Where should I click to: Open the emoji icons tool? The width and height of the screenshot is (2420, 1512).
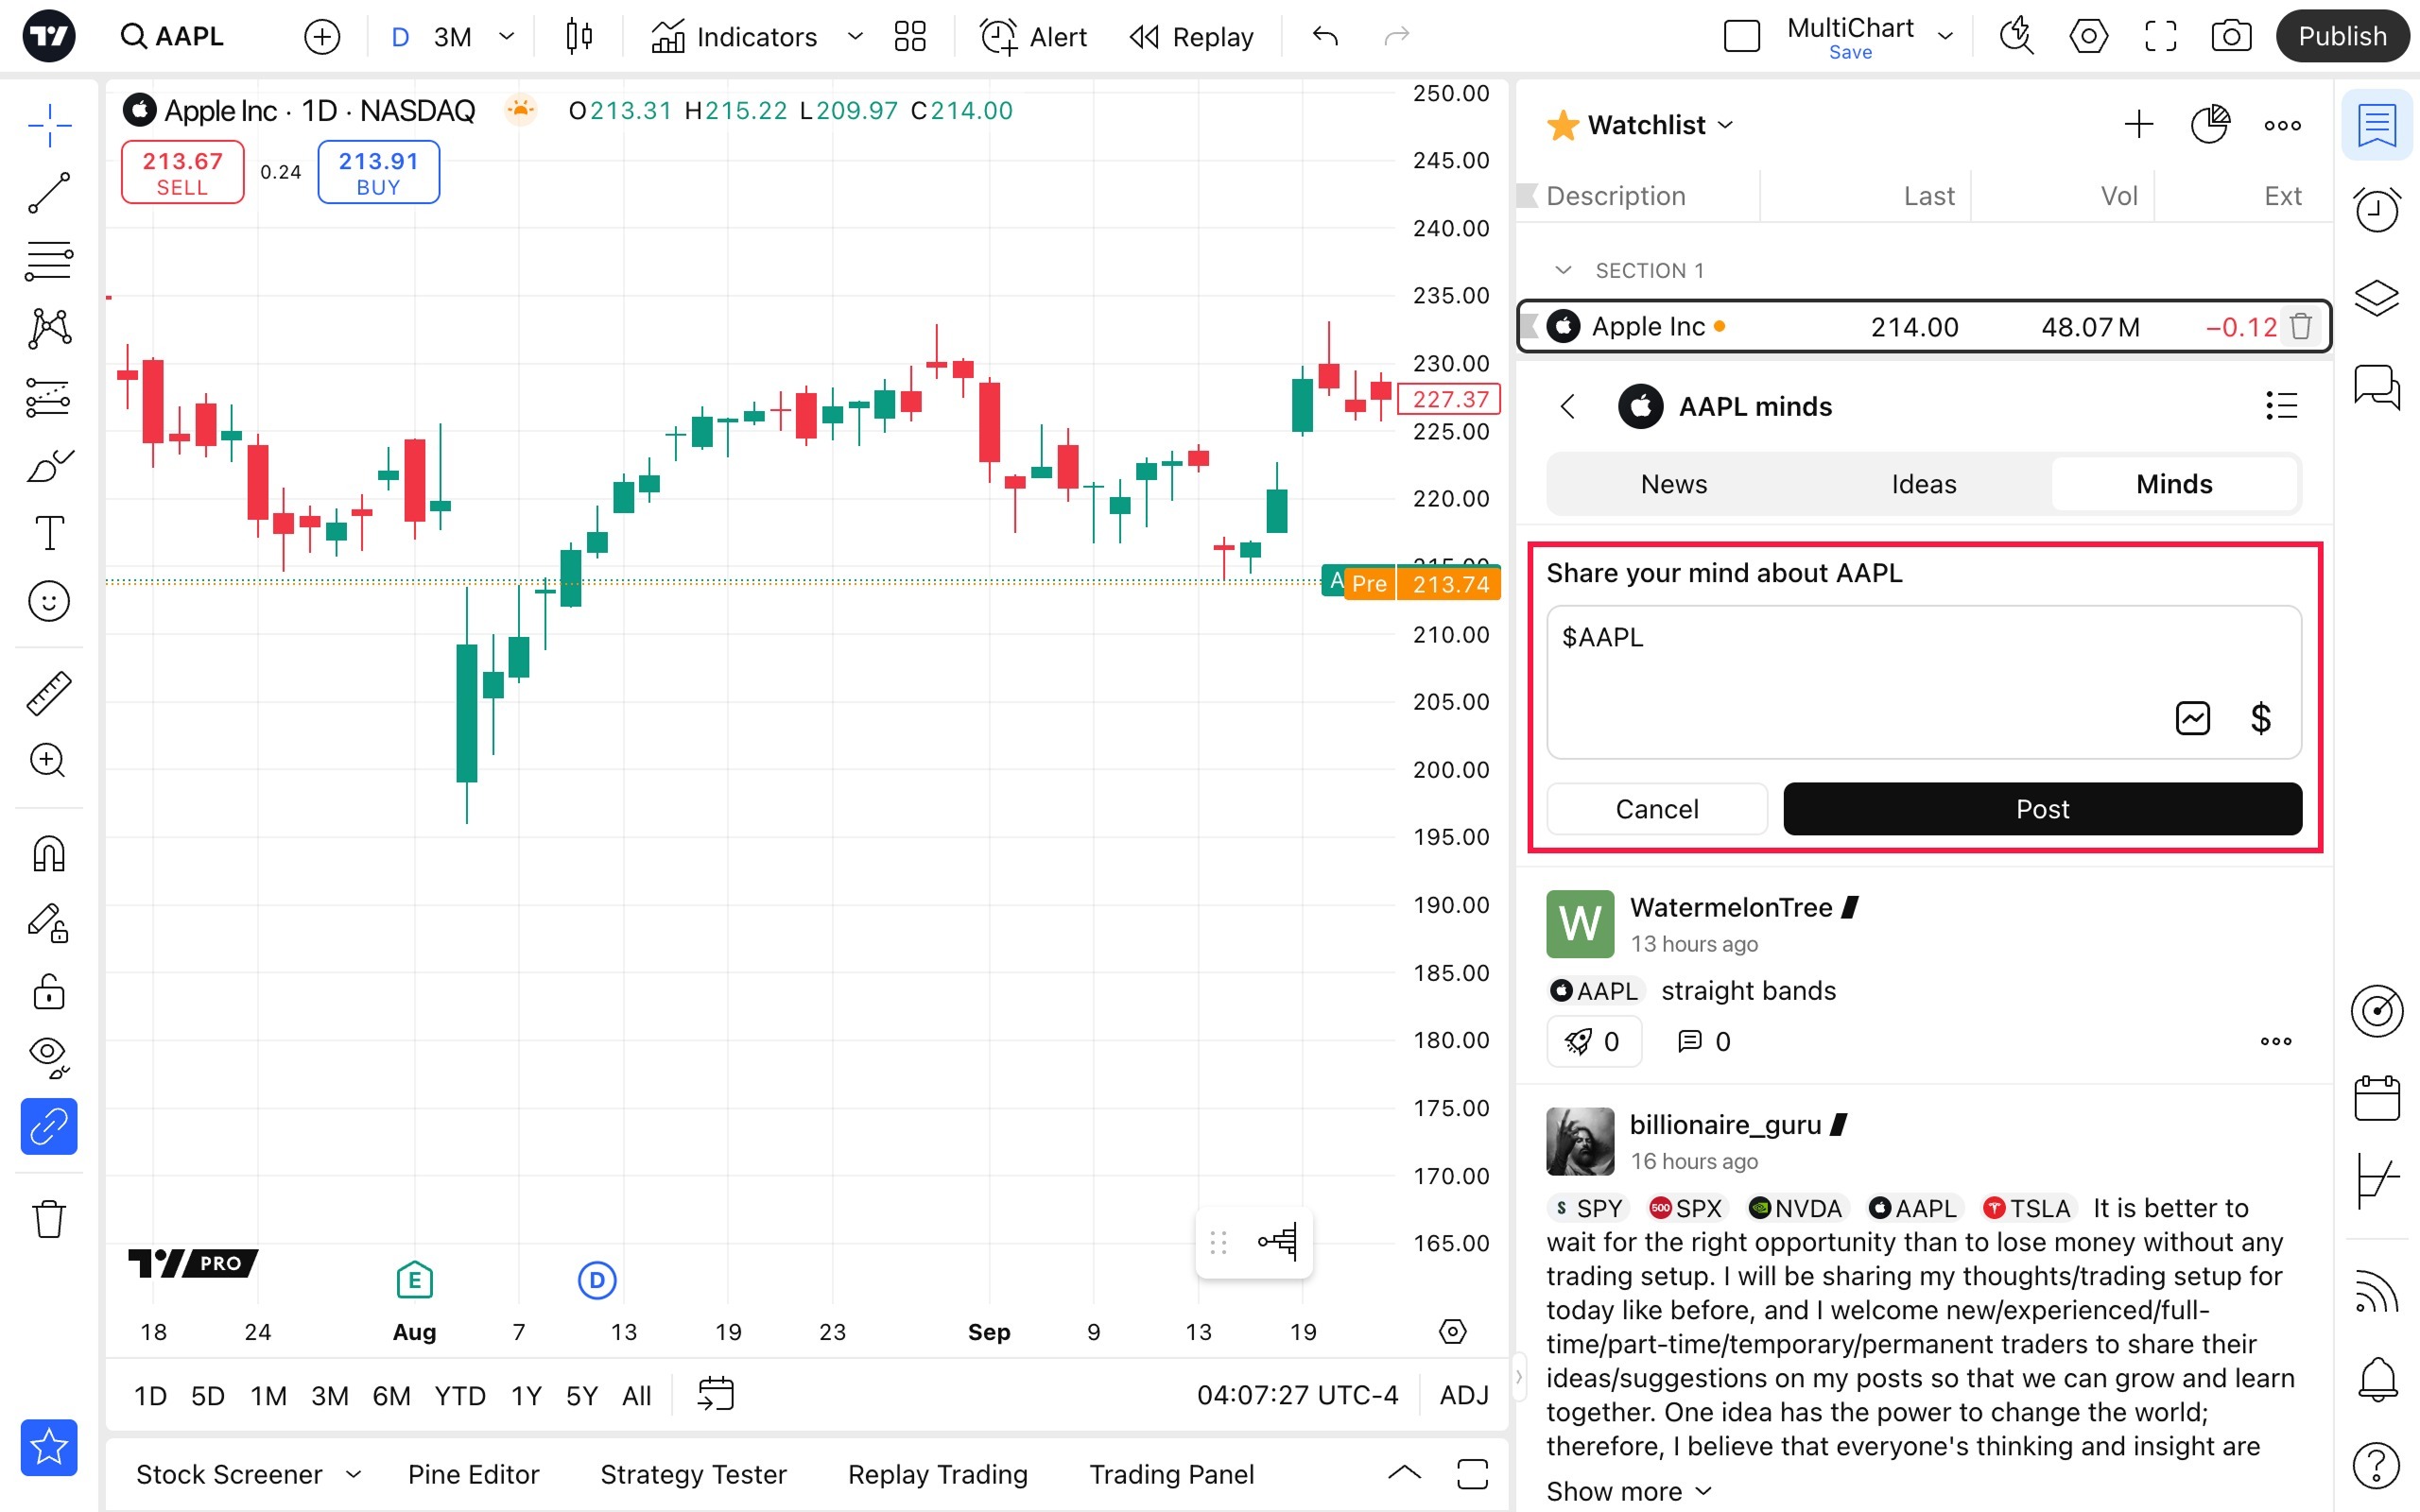point(49,601)
